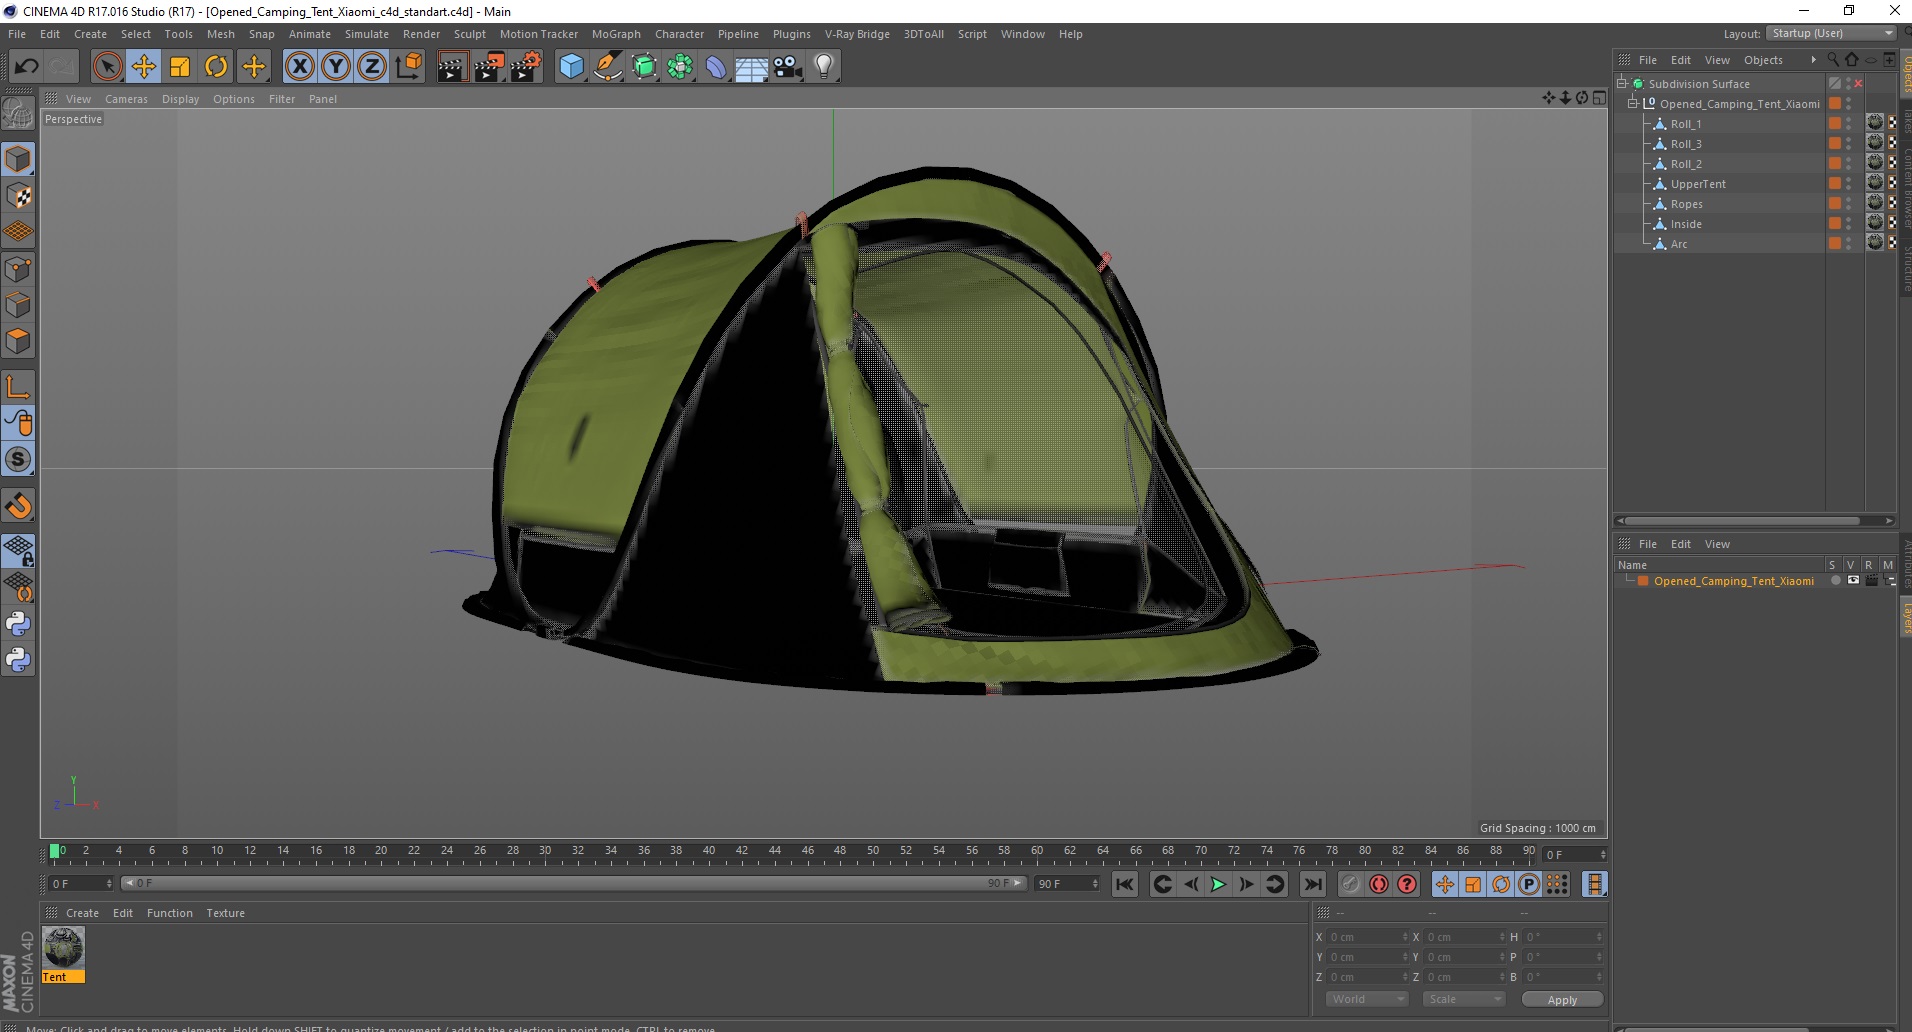The height and width of the screenshot is (1032, 1912).
Task: Add a Subdivision Surface generator
Action: [644, 67]
